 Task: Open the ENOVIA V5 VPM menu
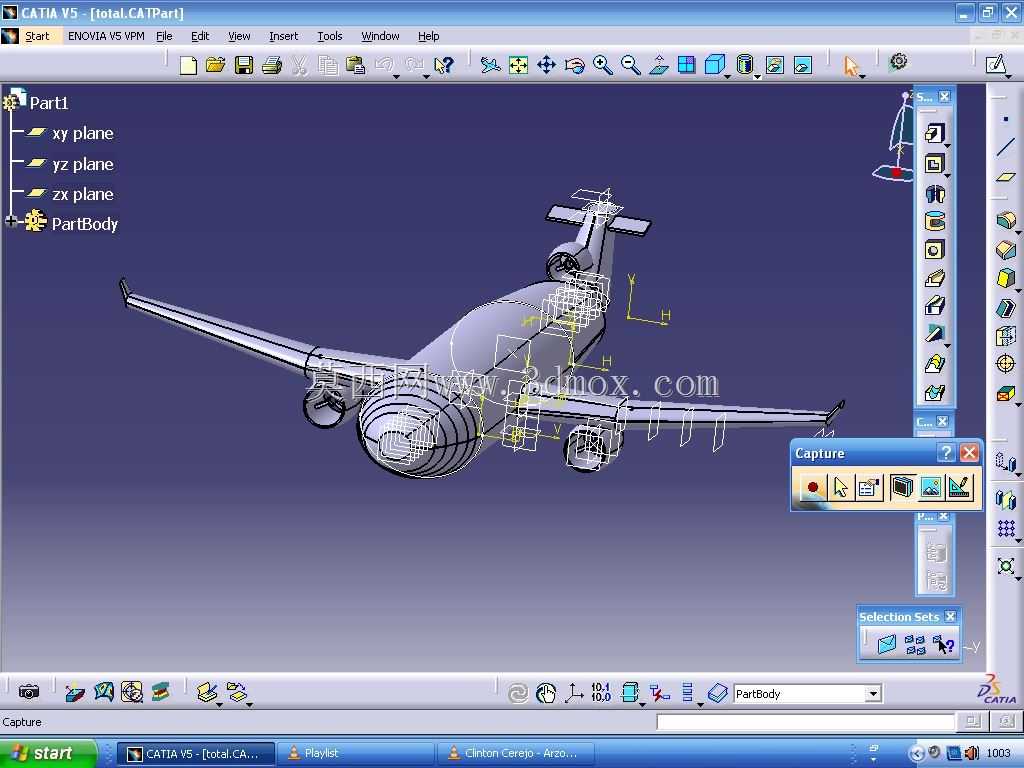[106, 36]
